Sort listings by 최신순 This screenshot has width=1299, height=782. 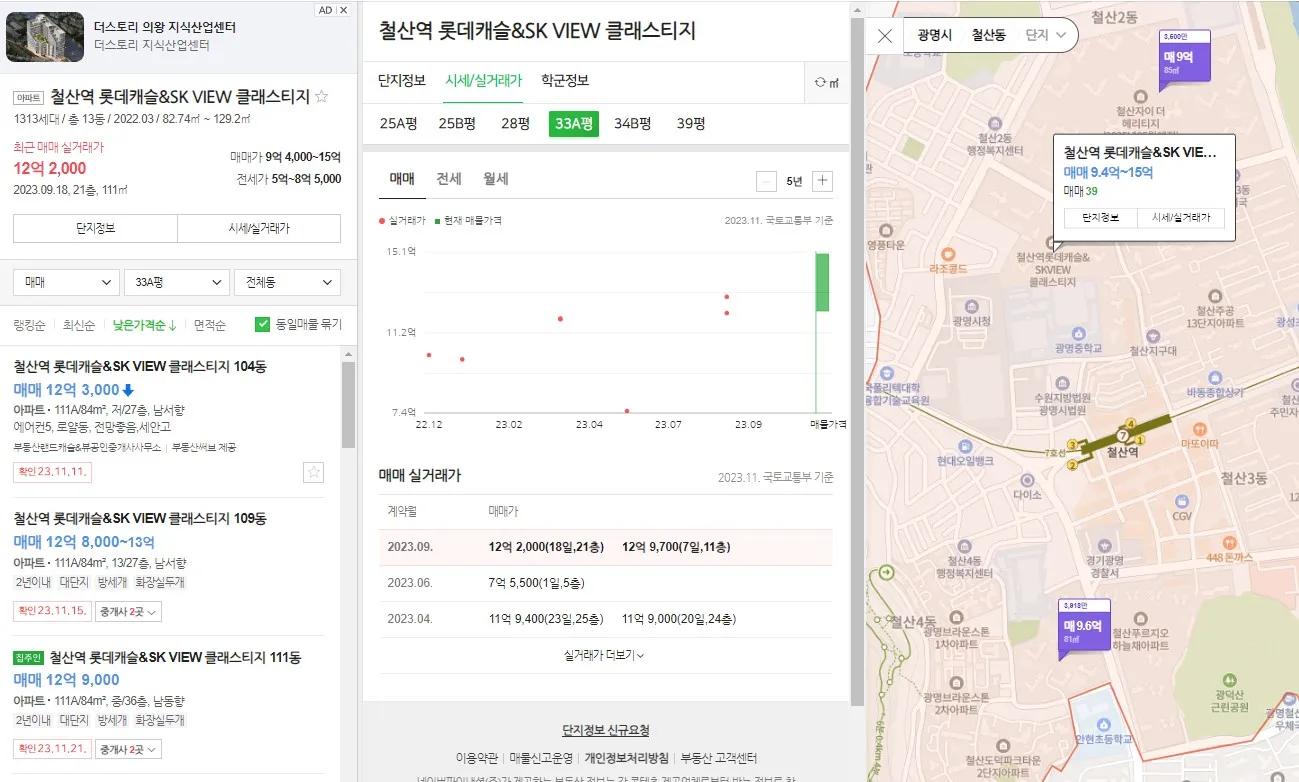[79, 325]
